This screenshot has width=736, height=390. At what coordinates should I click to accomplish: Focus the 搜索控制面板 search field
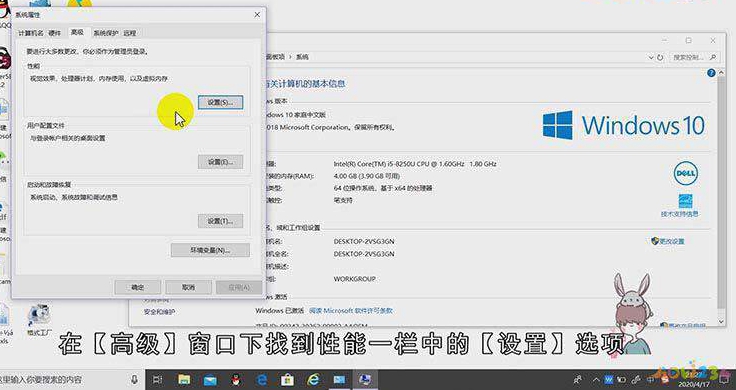pyautogui.click(x=695, y=57)
